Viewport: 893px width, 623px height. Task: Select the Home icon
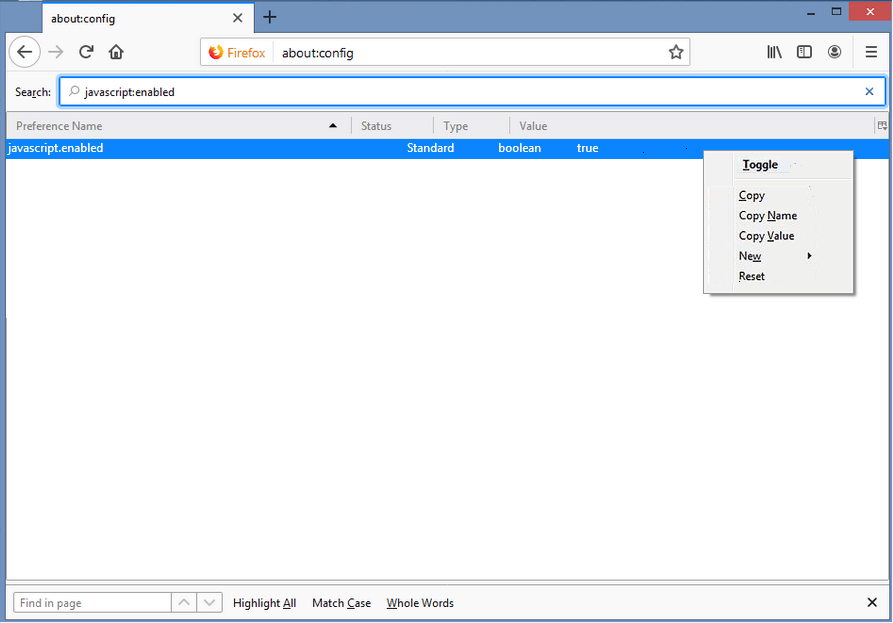[115, 51]
